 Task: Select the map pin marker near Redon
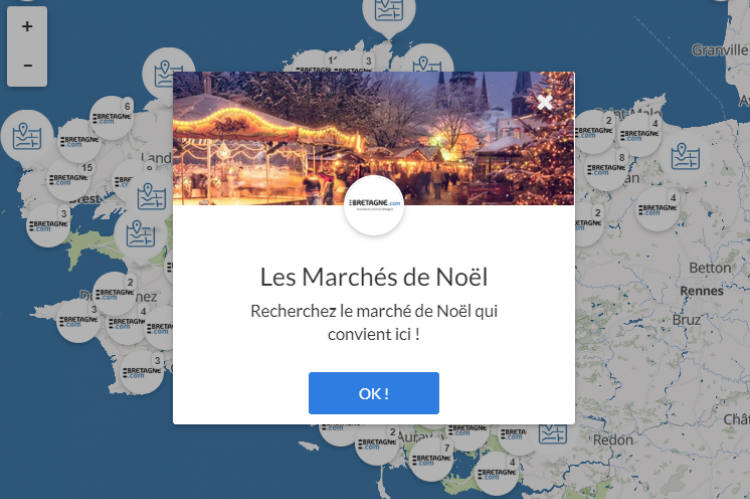click(x=552, y=432)
